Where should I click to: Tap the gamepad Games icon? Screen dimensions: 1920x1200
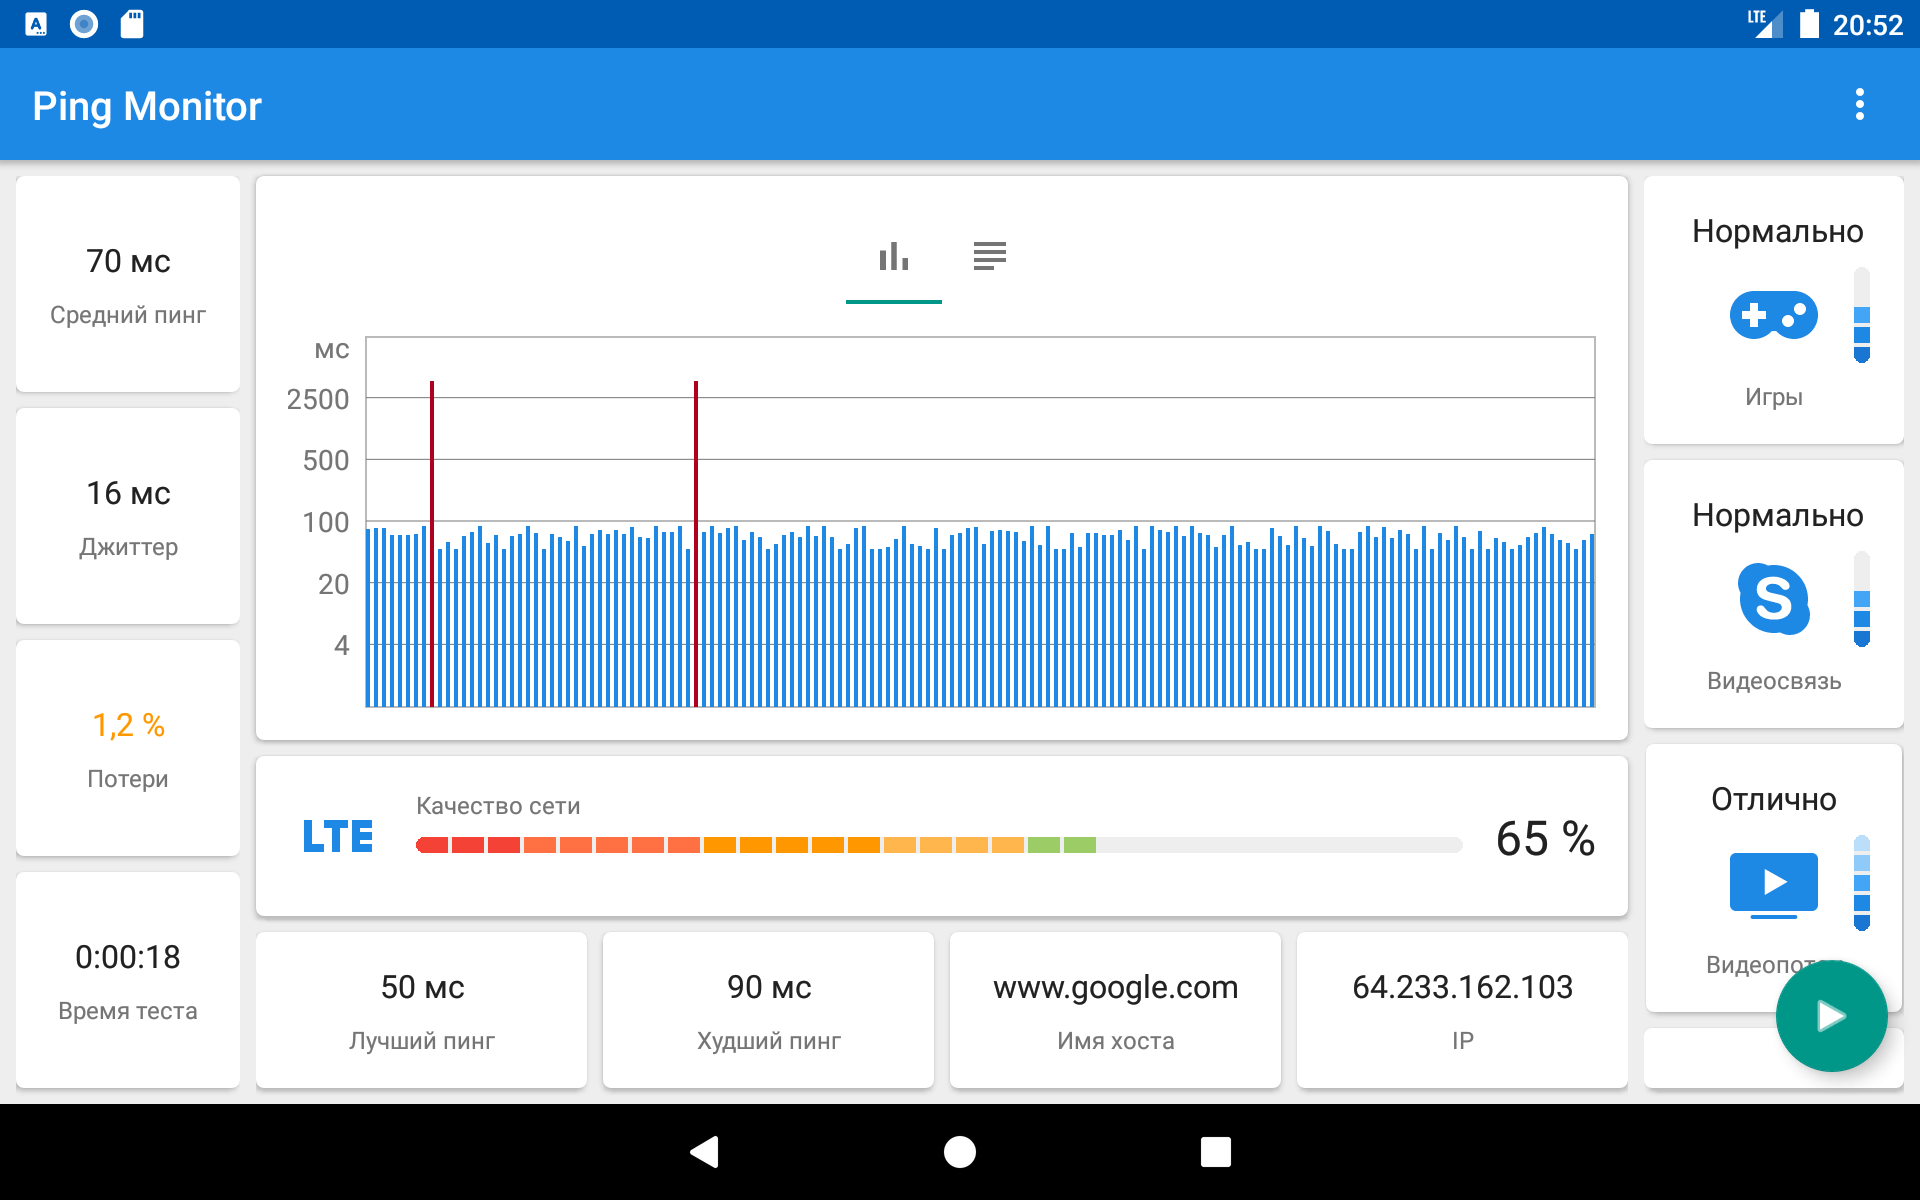pyautogui.click(x=1774, y=316)
